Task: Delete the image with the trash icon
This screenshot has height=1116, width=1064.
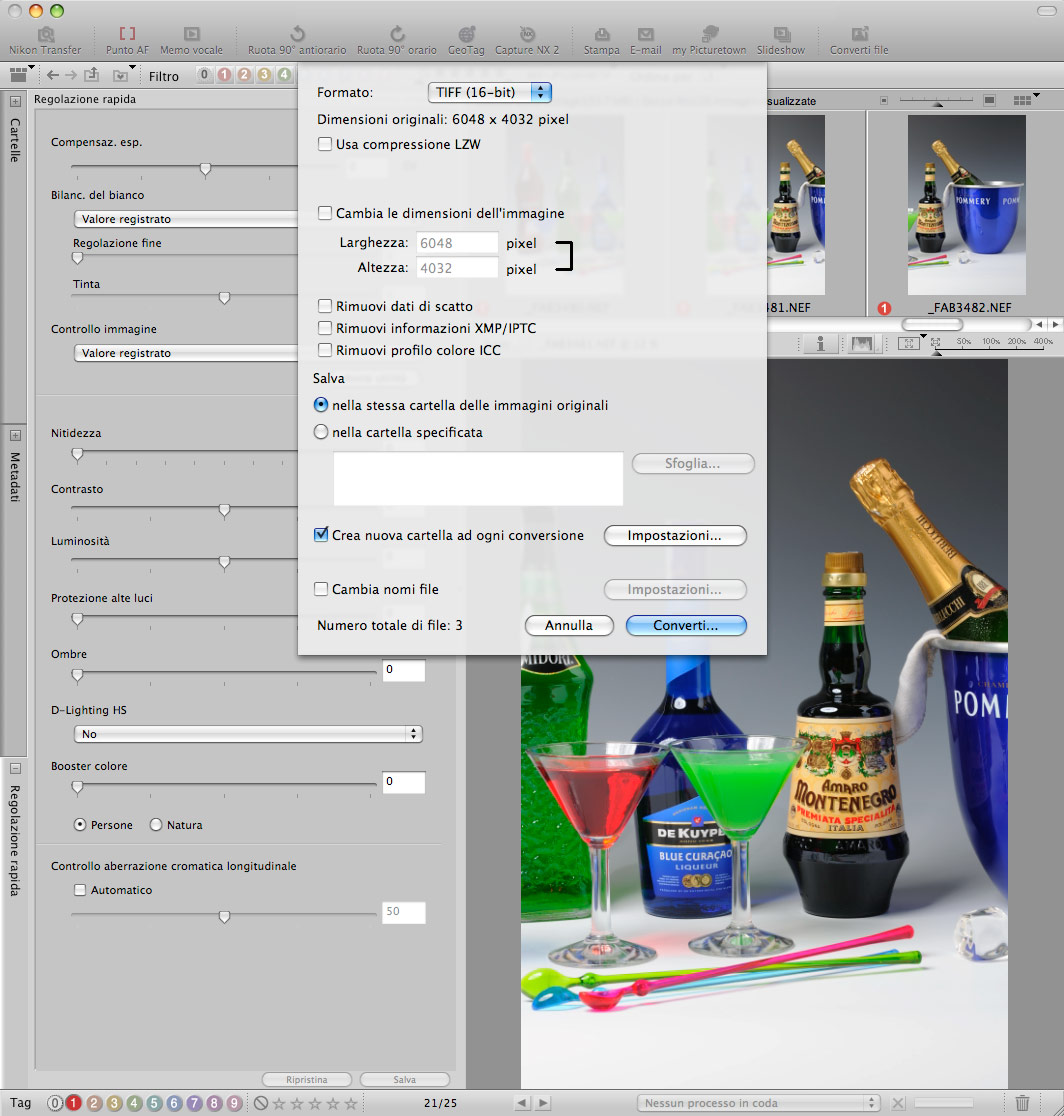Action: 1022,1103
